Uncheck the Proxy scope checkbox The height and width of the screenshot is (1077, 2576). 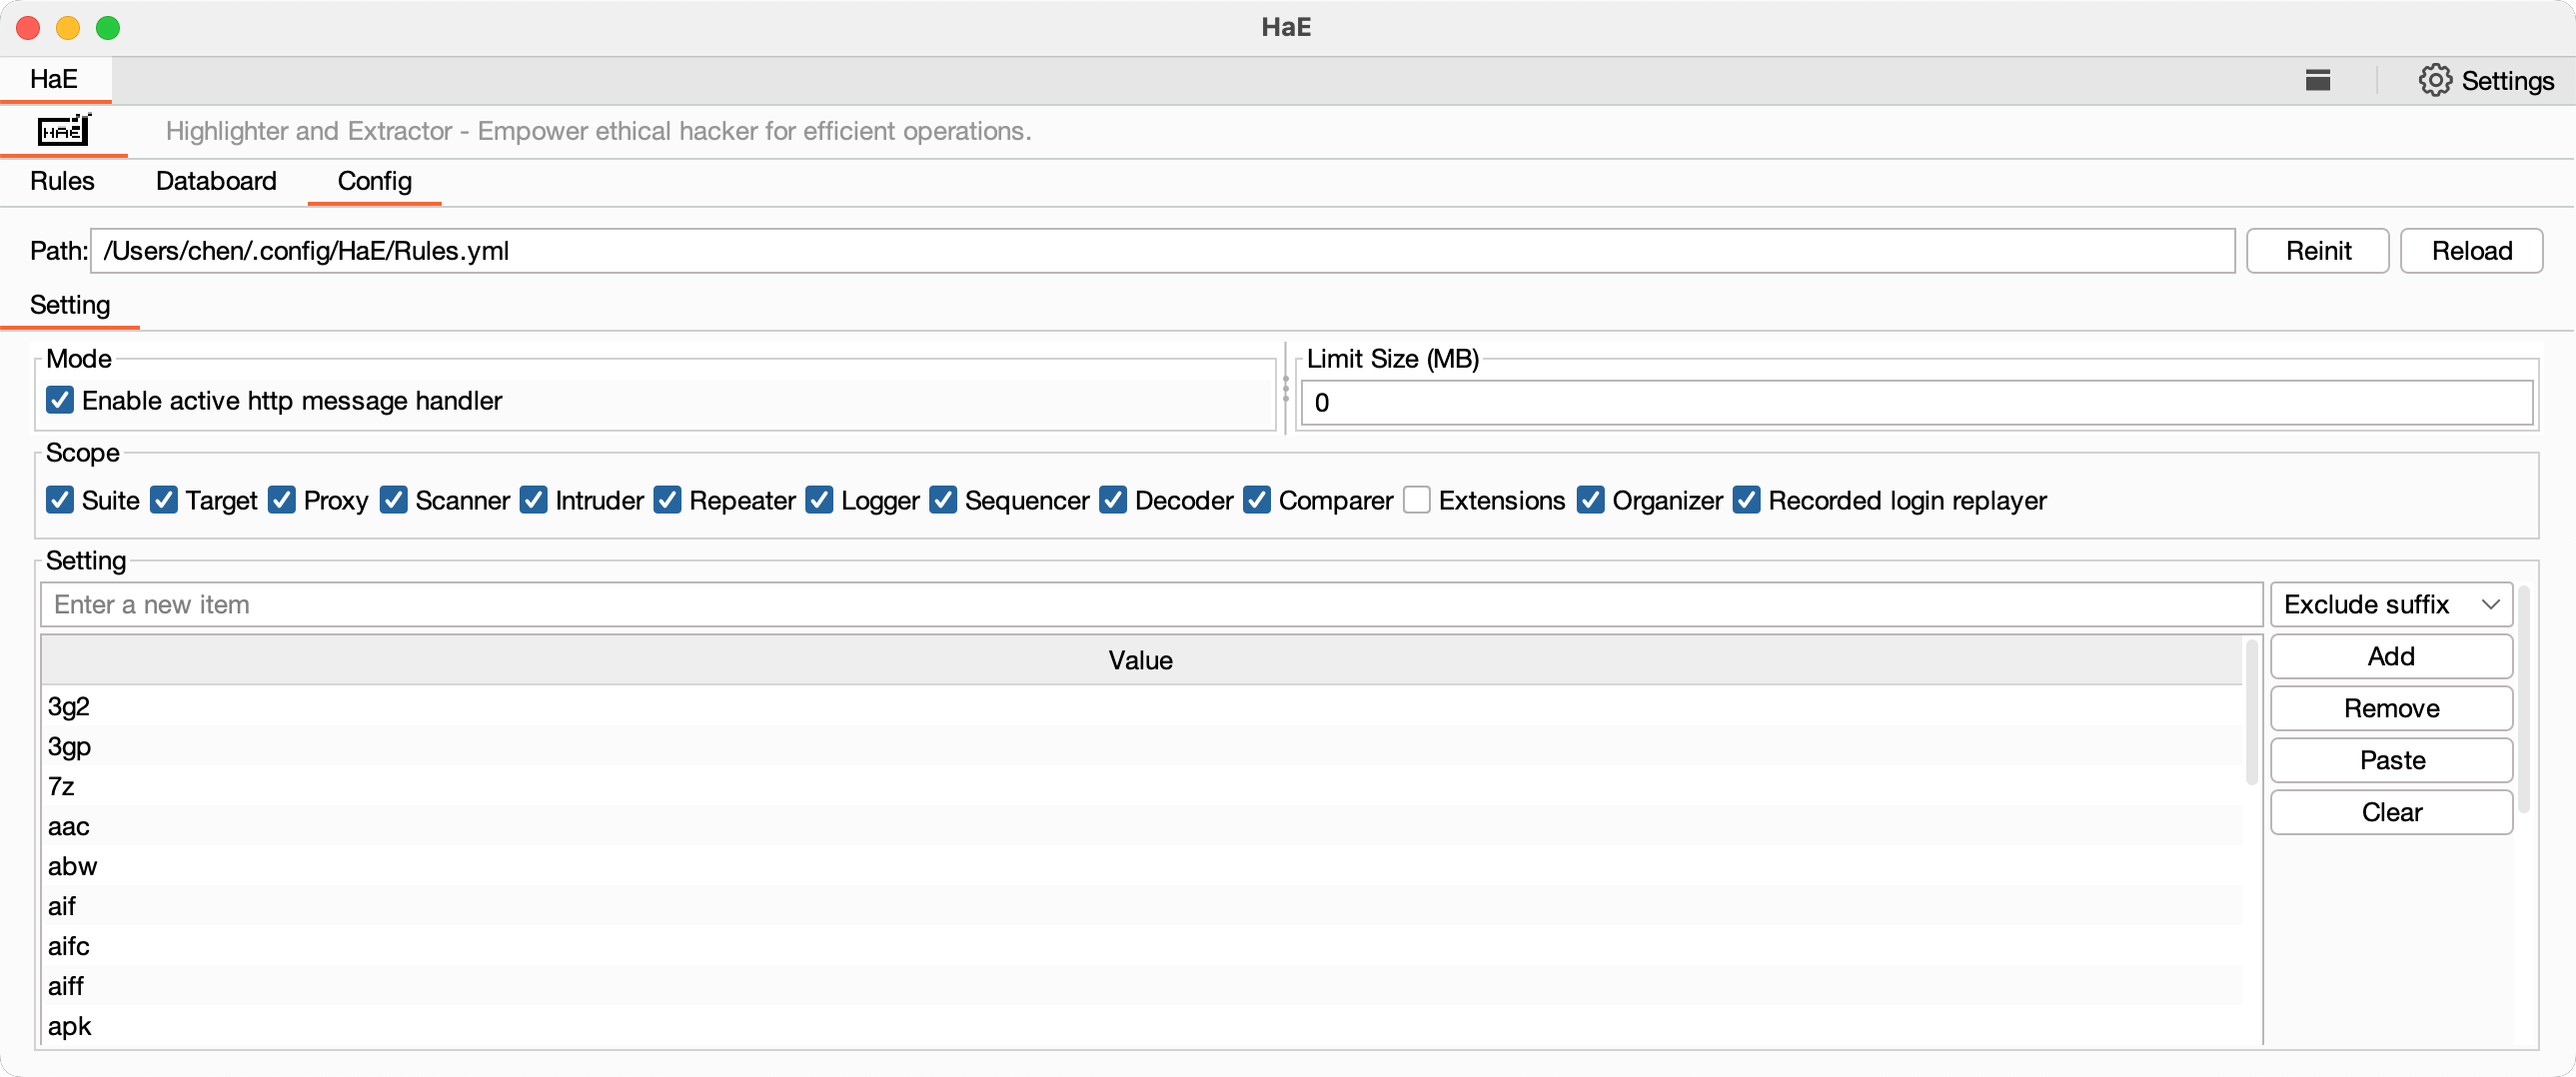(282, 500)
